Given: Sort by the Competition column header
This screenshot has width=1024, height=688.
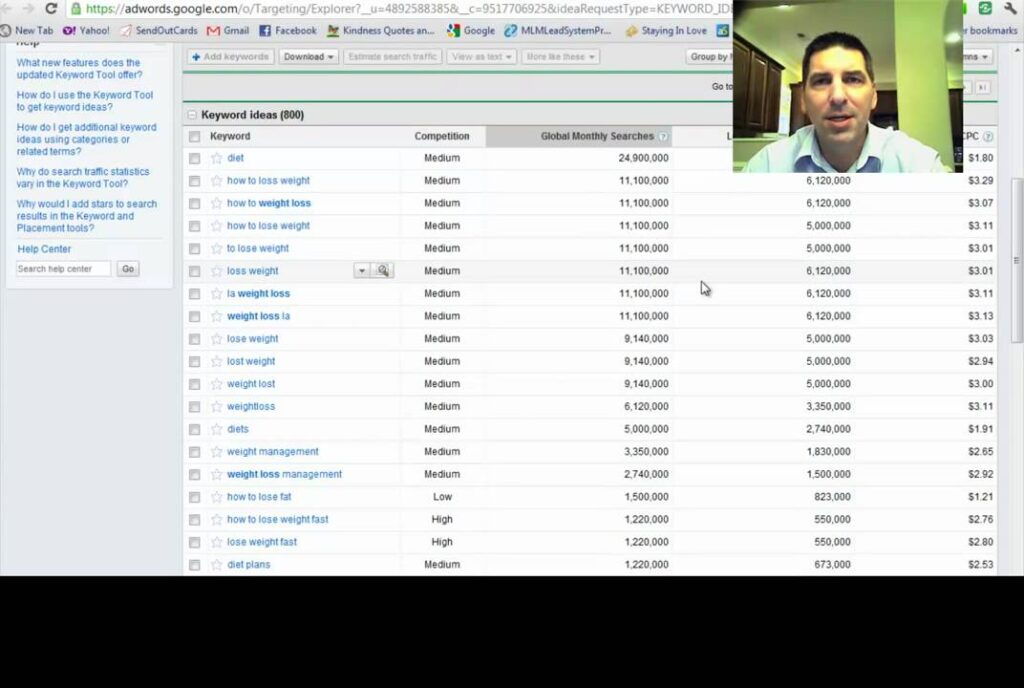Looking at the screenshot, I should coord(441,136).
